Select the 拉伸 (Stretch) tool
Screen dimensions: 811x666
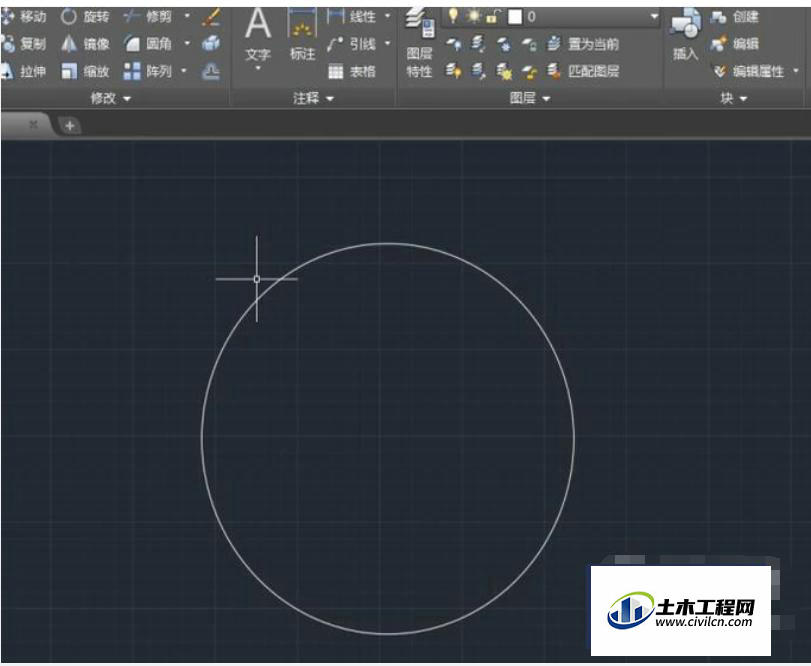tap(24, 71)
